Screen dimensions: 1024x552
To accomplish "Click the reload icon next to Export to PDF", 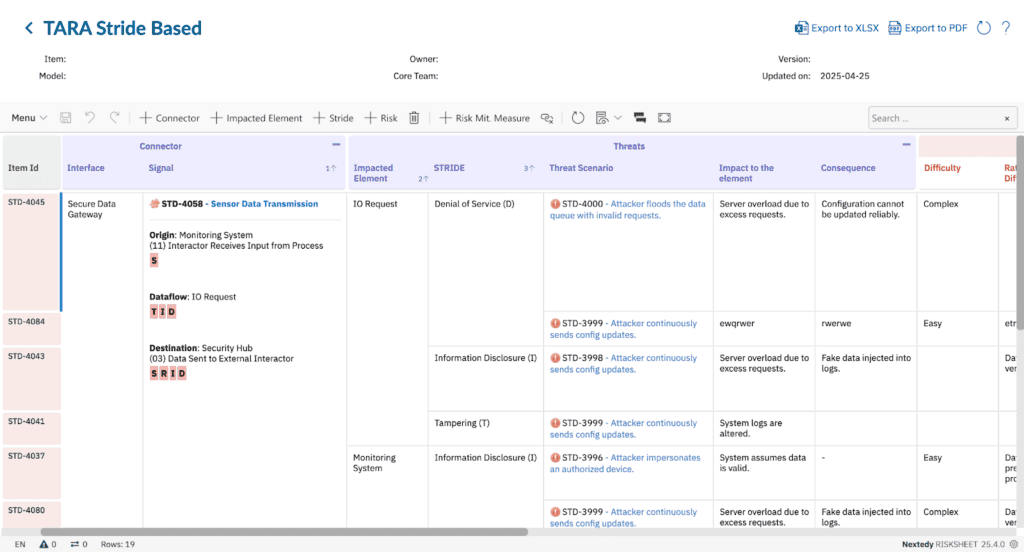I will tap(983, 28).
